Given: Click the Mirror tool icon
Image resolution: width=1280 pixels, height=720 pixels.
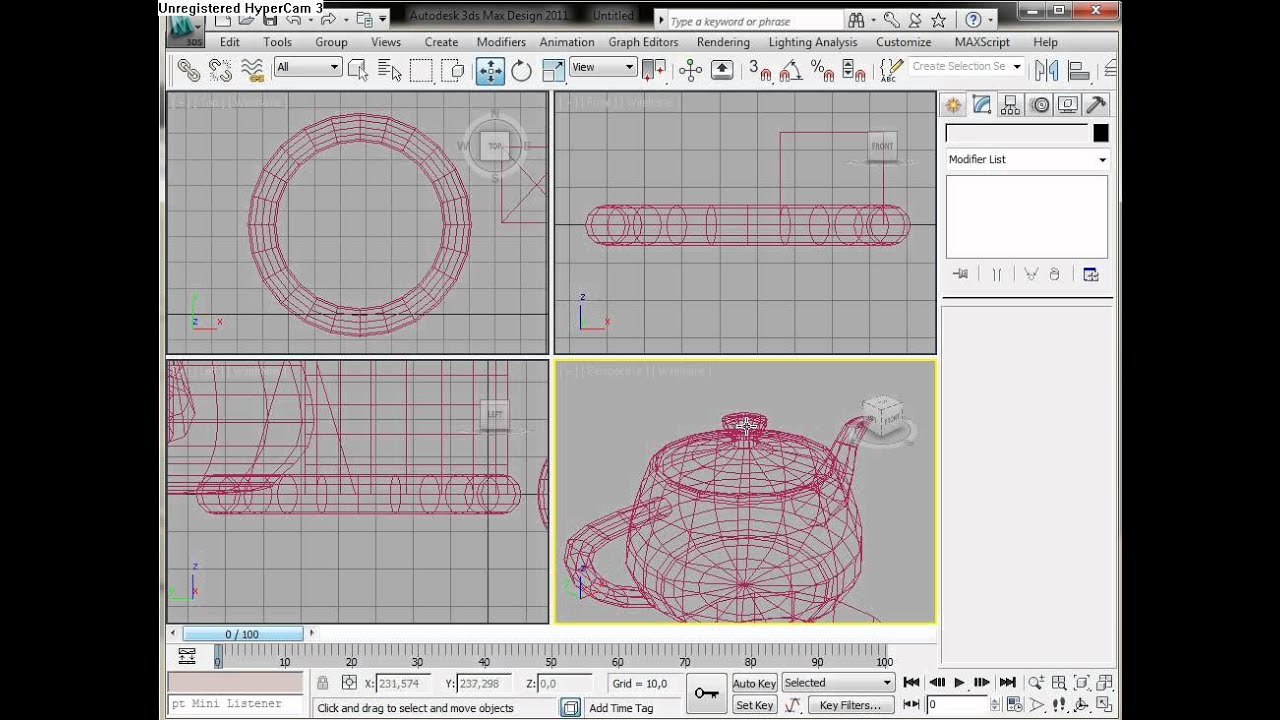Looking at the screenshot, I should click(1046, 69).
